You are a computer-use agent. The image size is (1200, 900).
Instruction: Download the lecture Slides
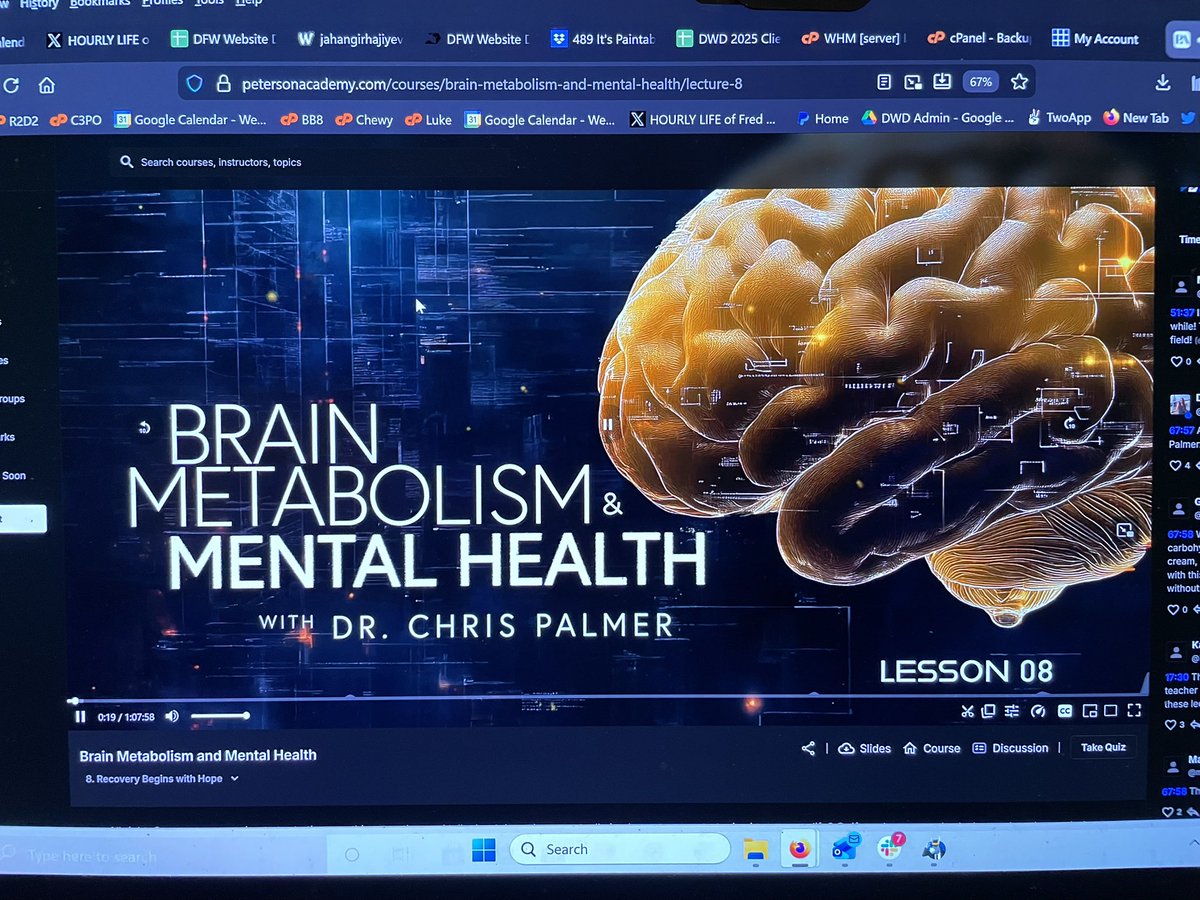(x=865, y=749)
